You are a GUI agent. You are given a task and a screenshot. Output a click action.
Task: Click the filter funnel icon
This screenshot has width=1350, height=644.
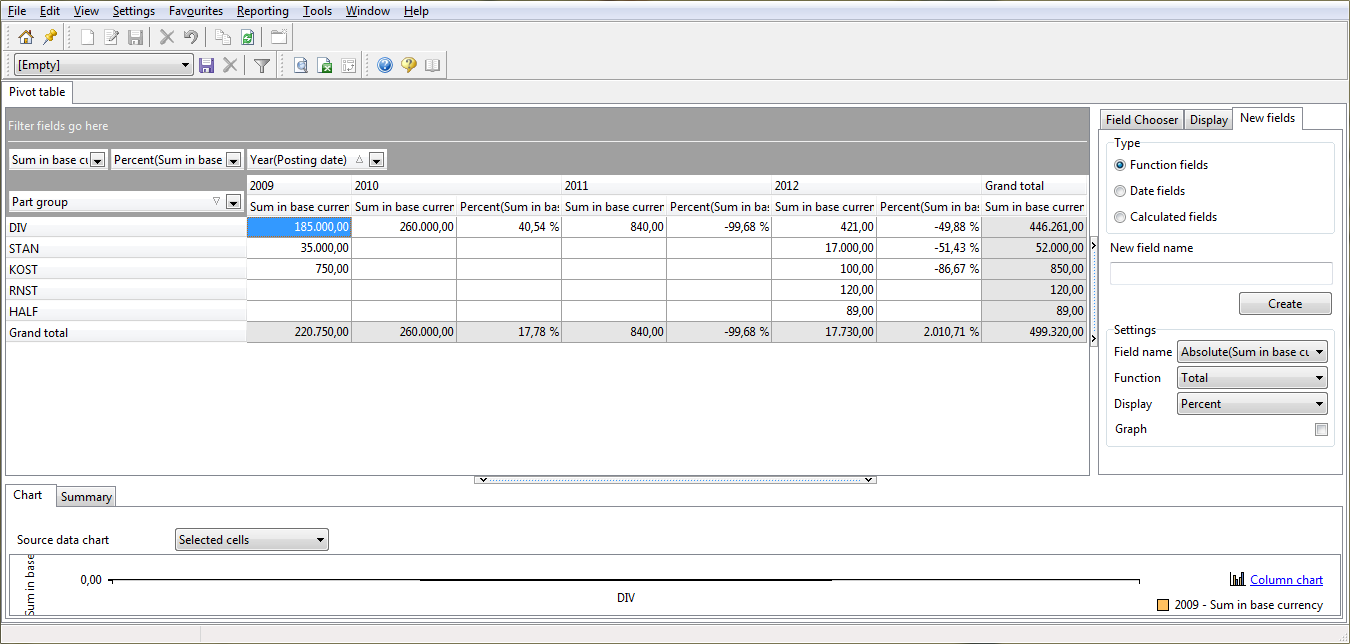click(260, 64)
